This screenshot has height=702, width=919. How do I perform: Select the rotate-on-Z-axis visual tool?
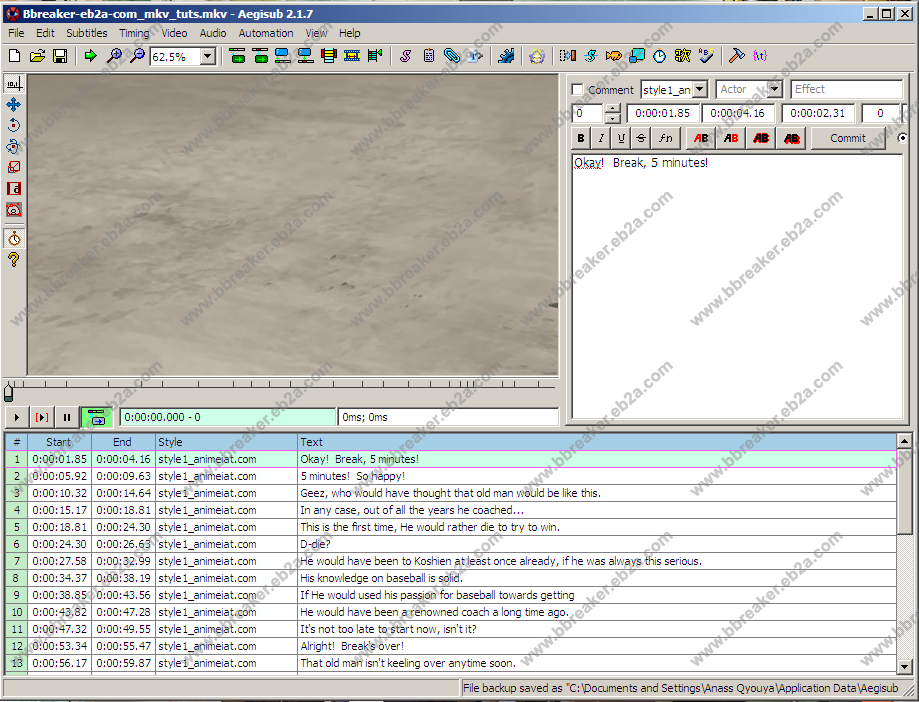pyautogui.click(x=14, y=125)
